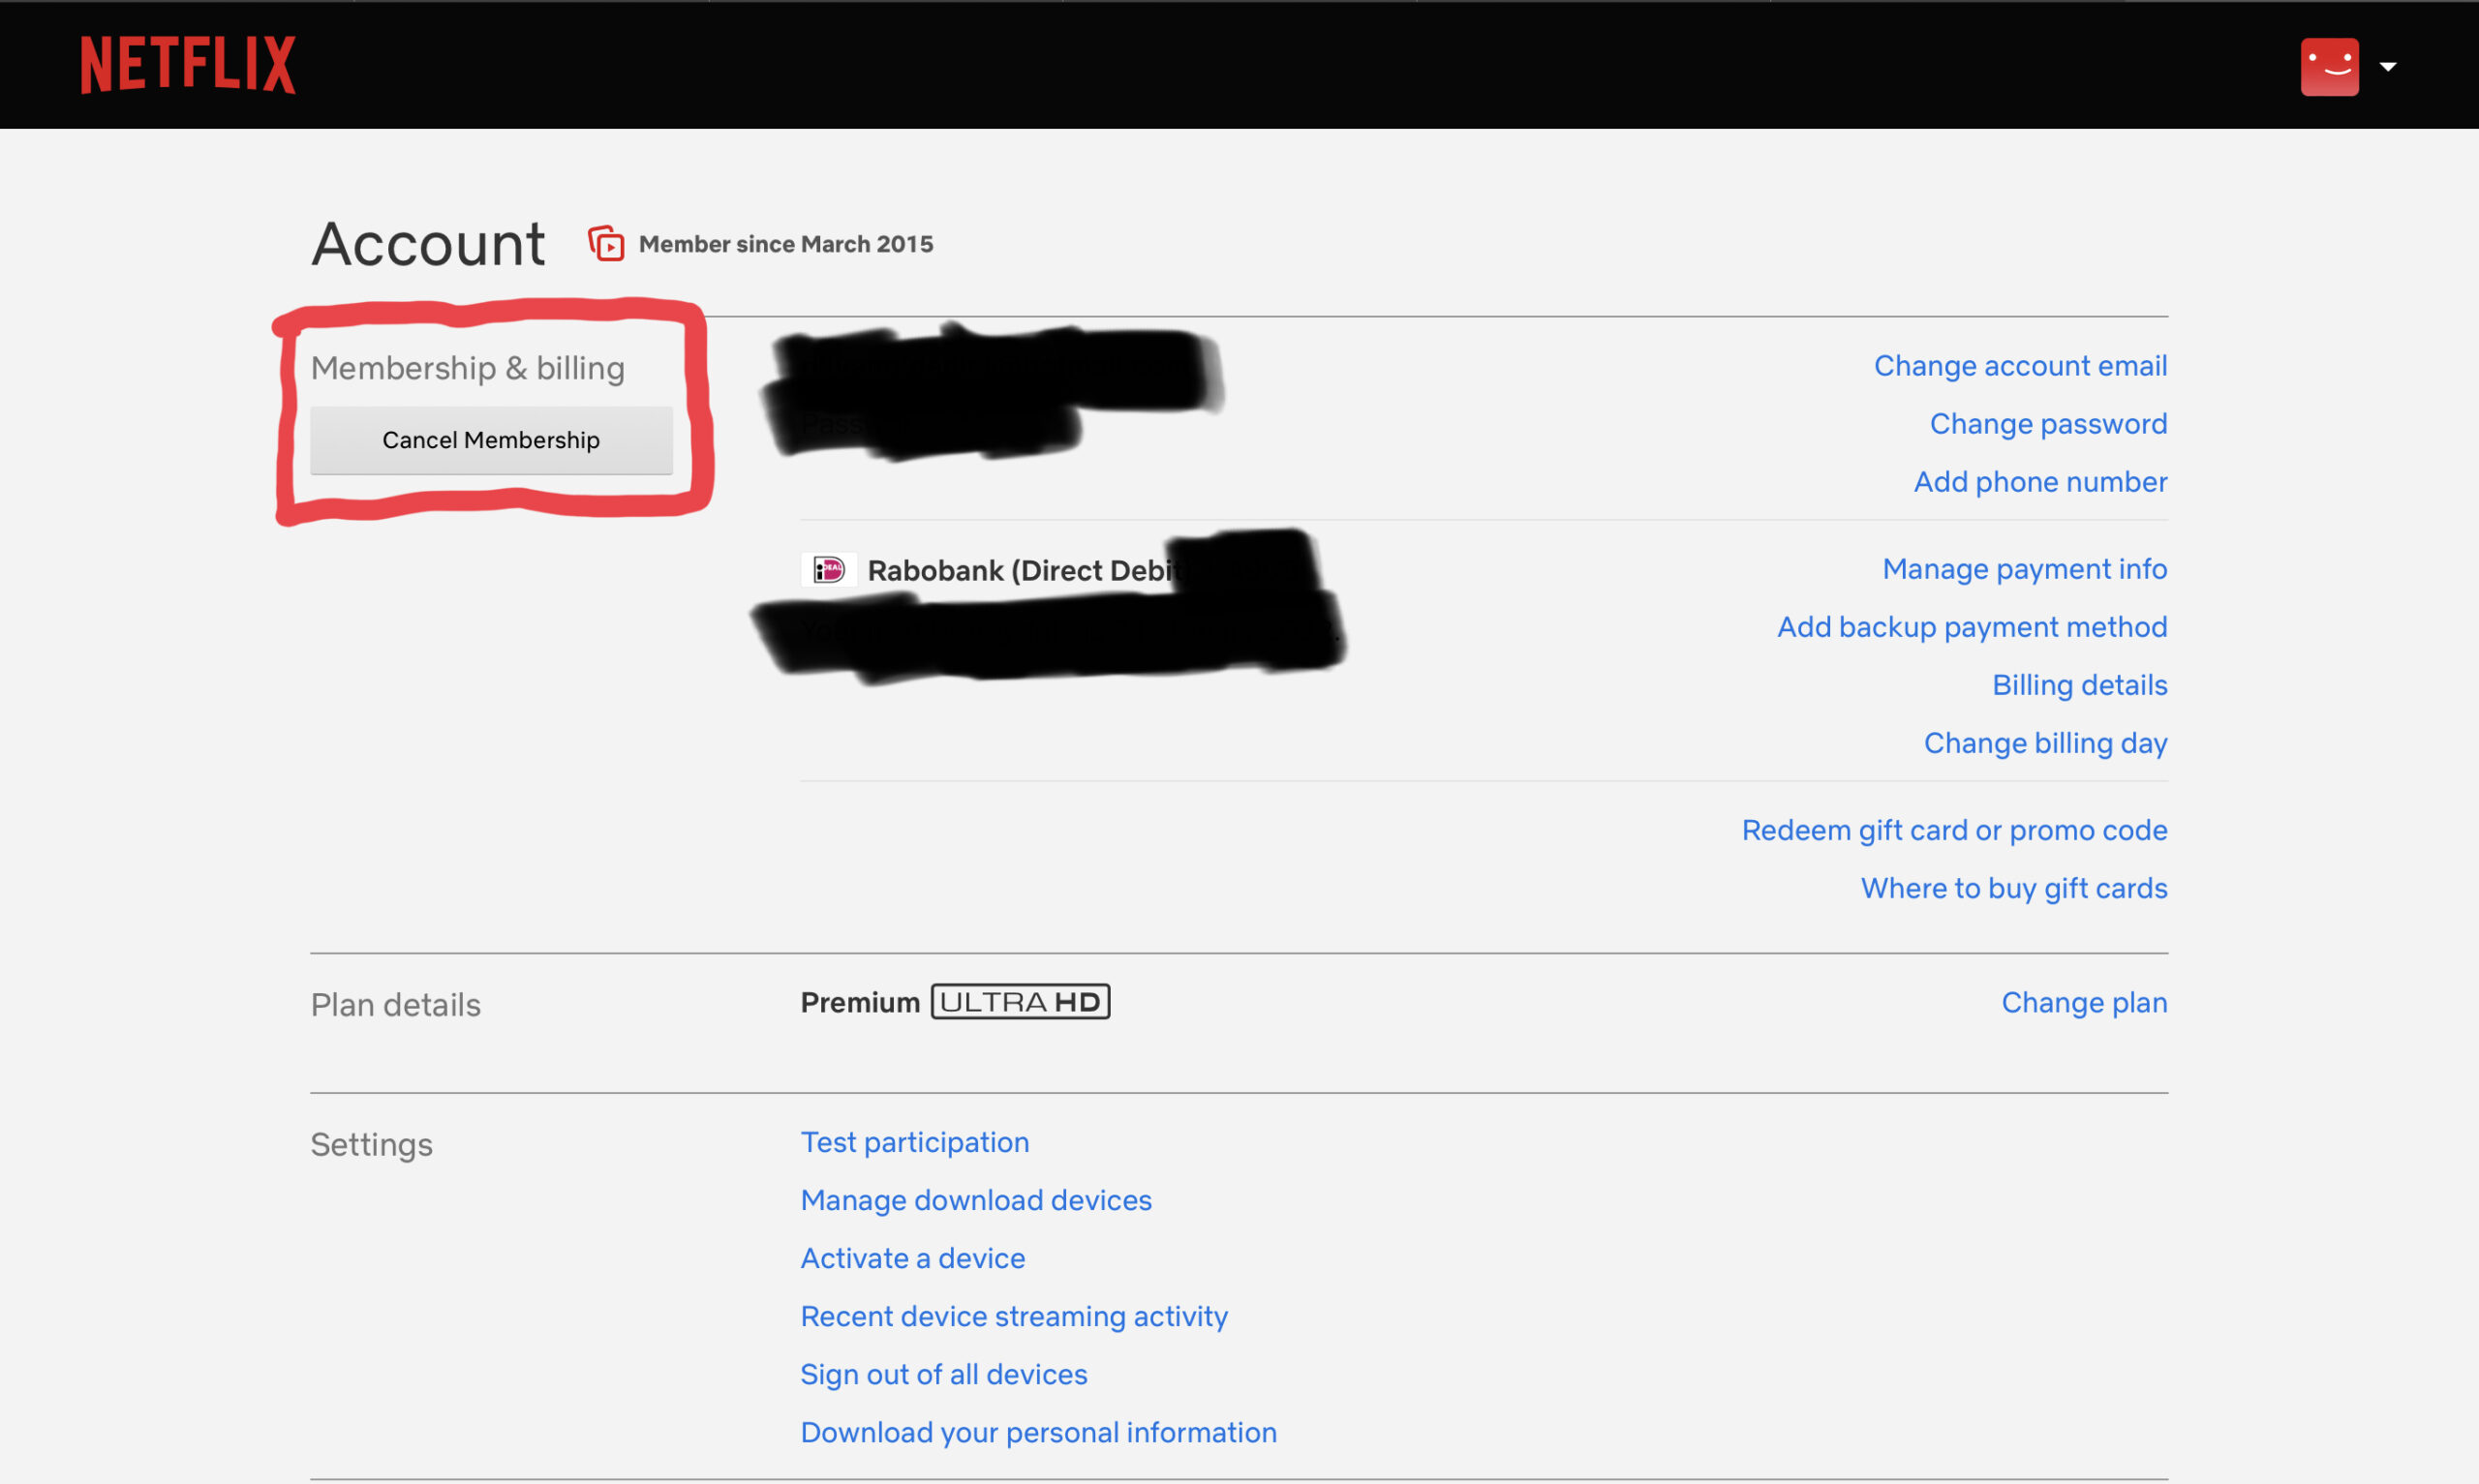The height and width of the screenshot is (1484, 2479).
Task: Click Add phone number link
Action: (x=2040, y=482)
